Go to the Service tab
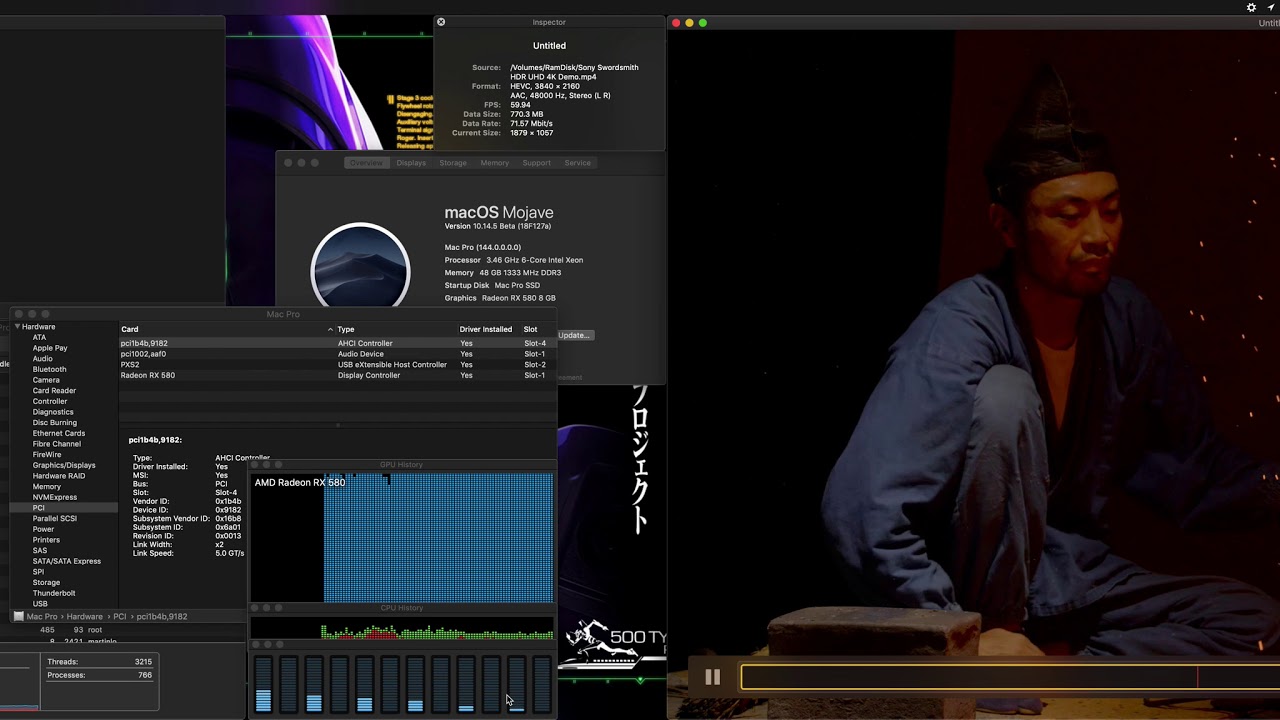The width and height of the screenshot is (1280, 720). tap(577, 163)
